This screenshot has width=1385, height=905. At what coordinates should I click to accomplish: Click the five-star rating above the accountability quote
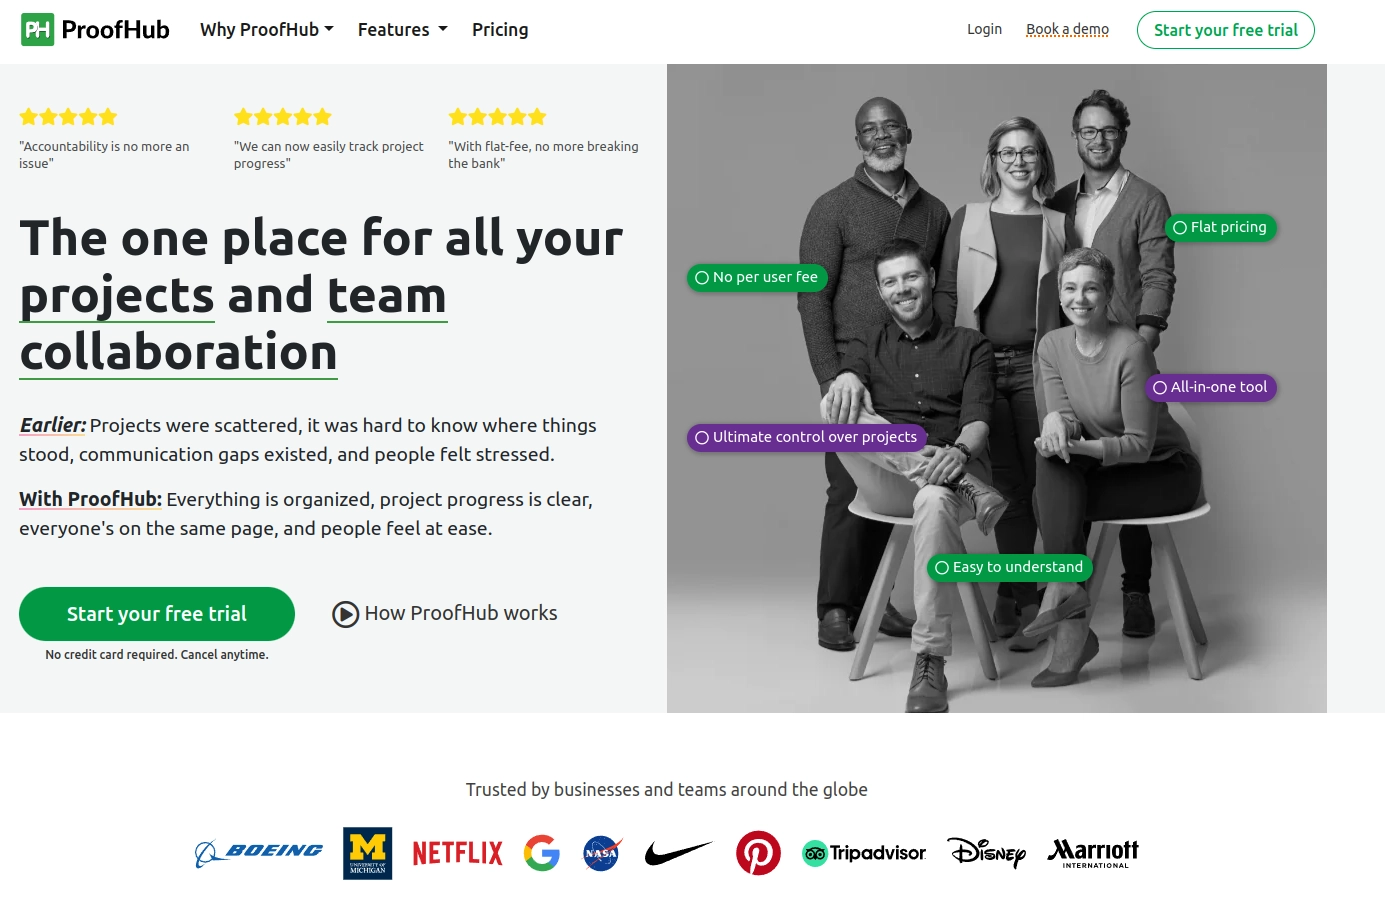(67, 116)
